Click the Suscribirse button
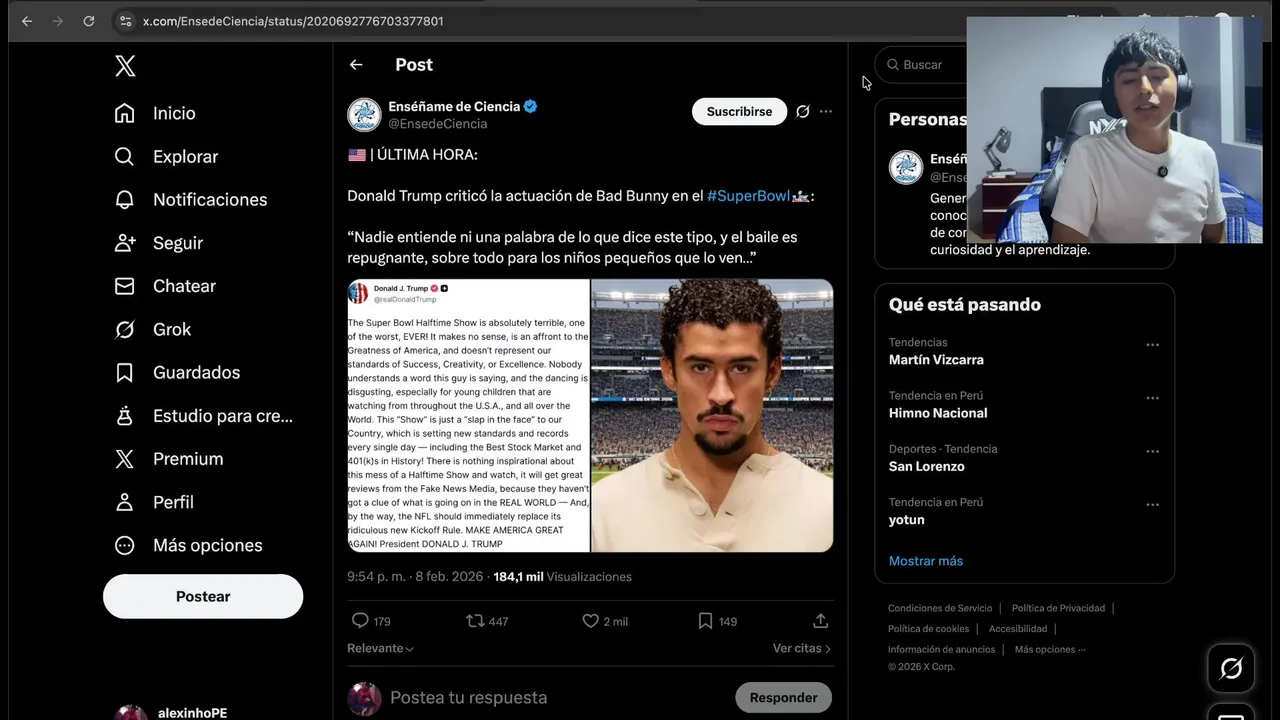 tap(739, 111)
